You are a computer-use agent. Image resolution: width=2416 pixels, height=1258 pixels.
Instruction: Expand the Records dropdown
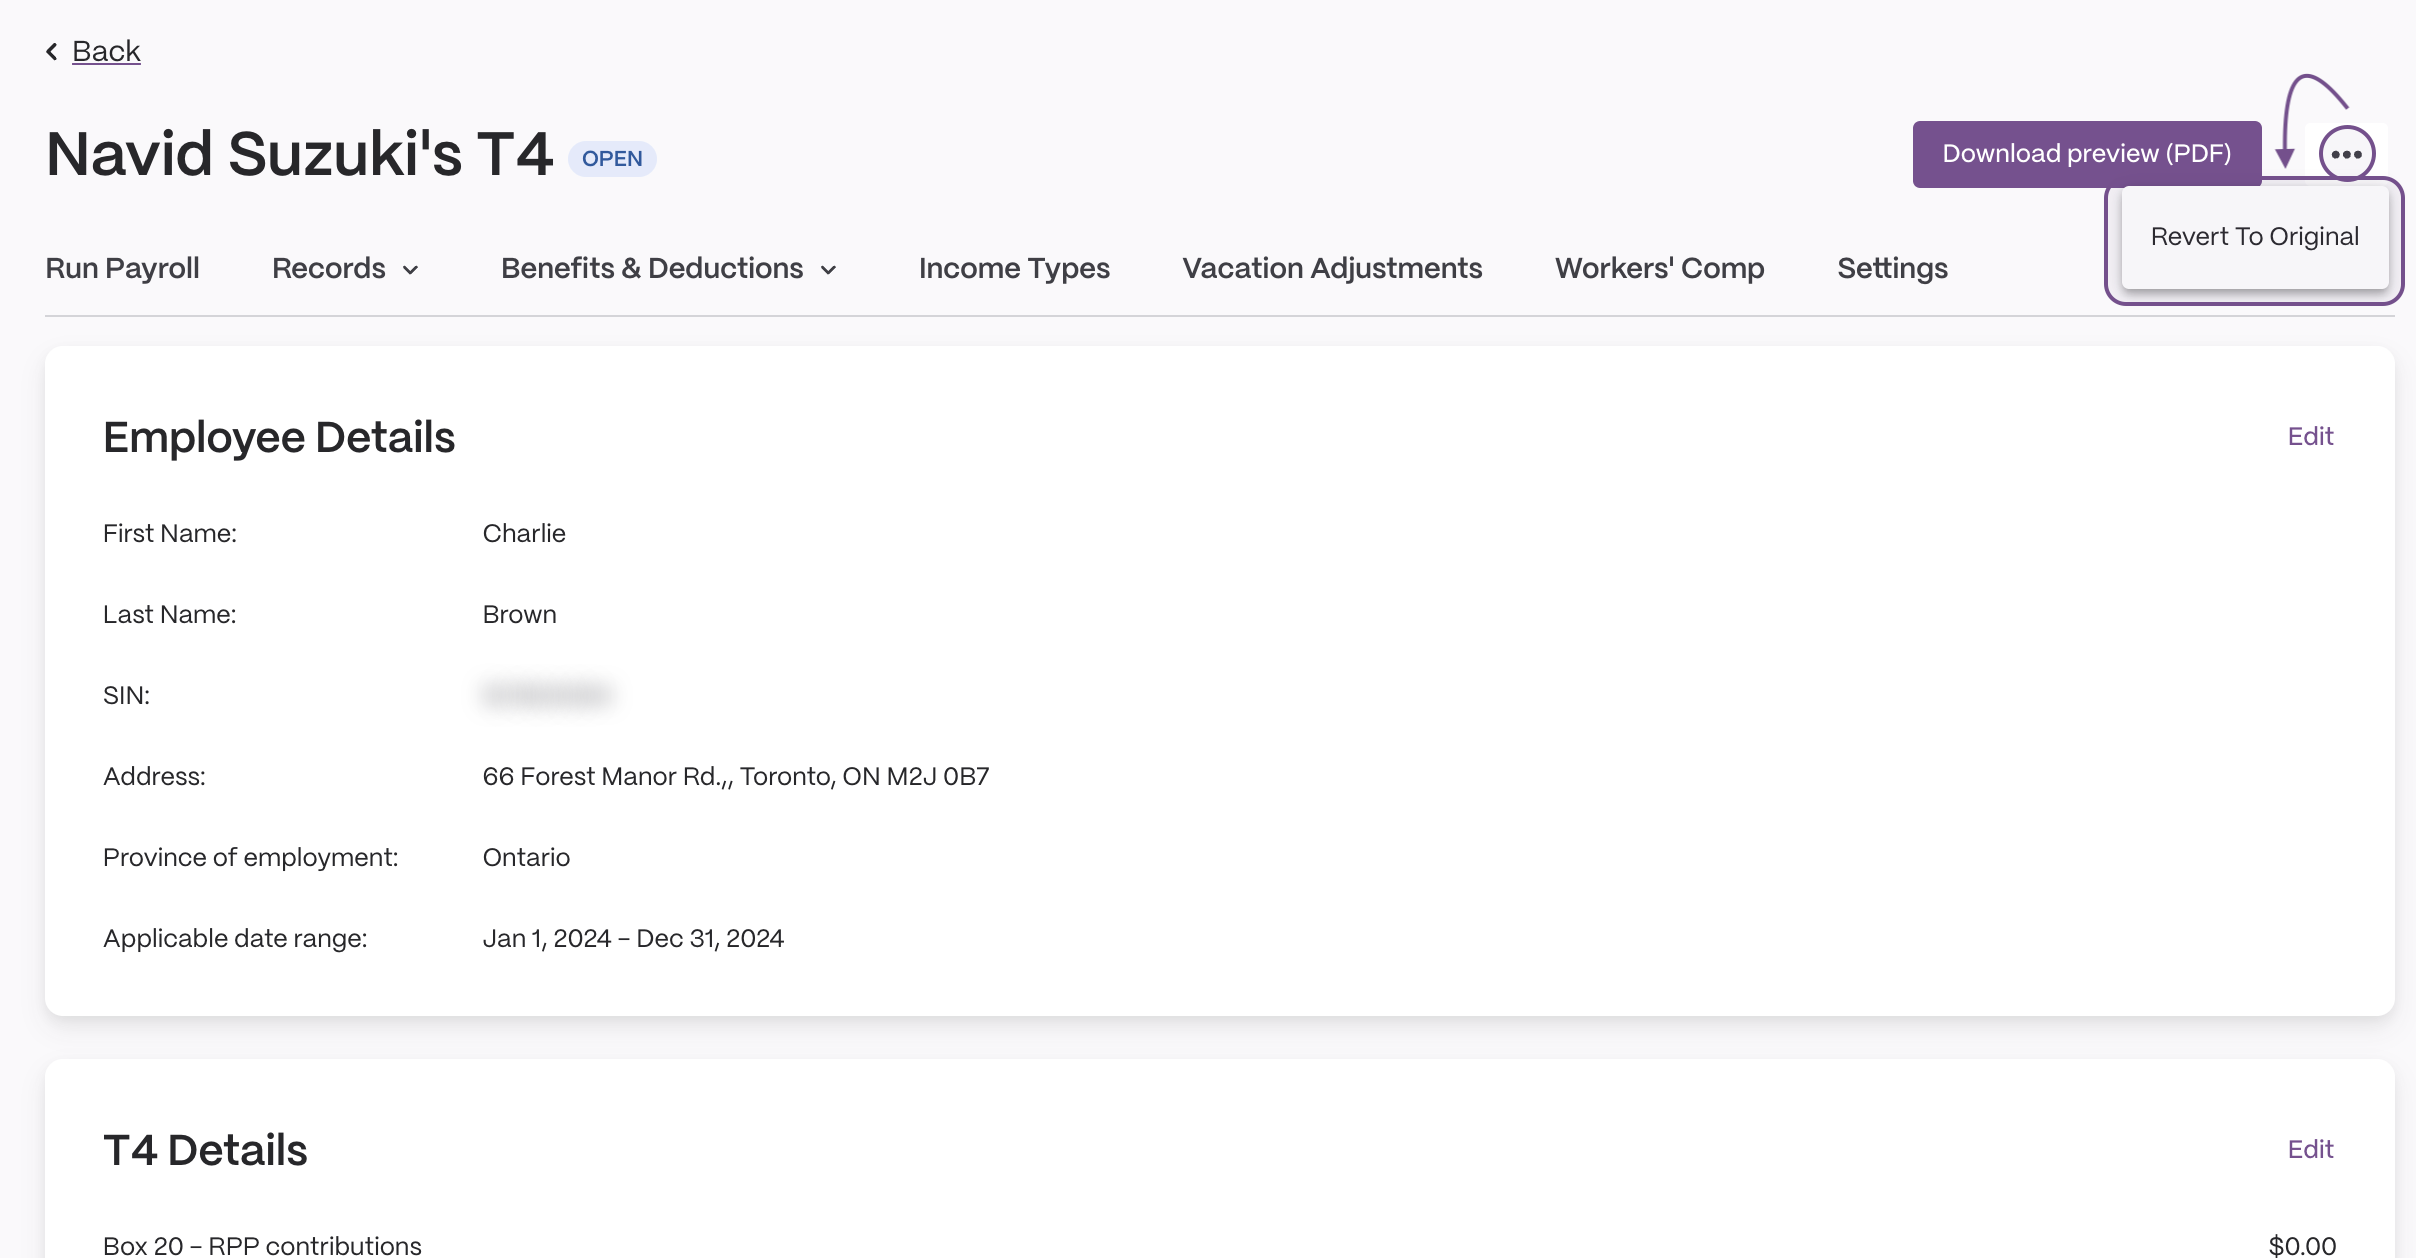coord(345,268)
